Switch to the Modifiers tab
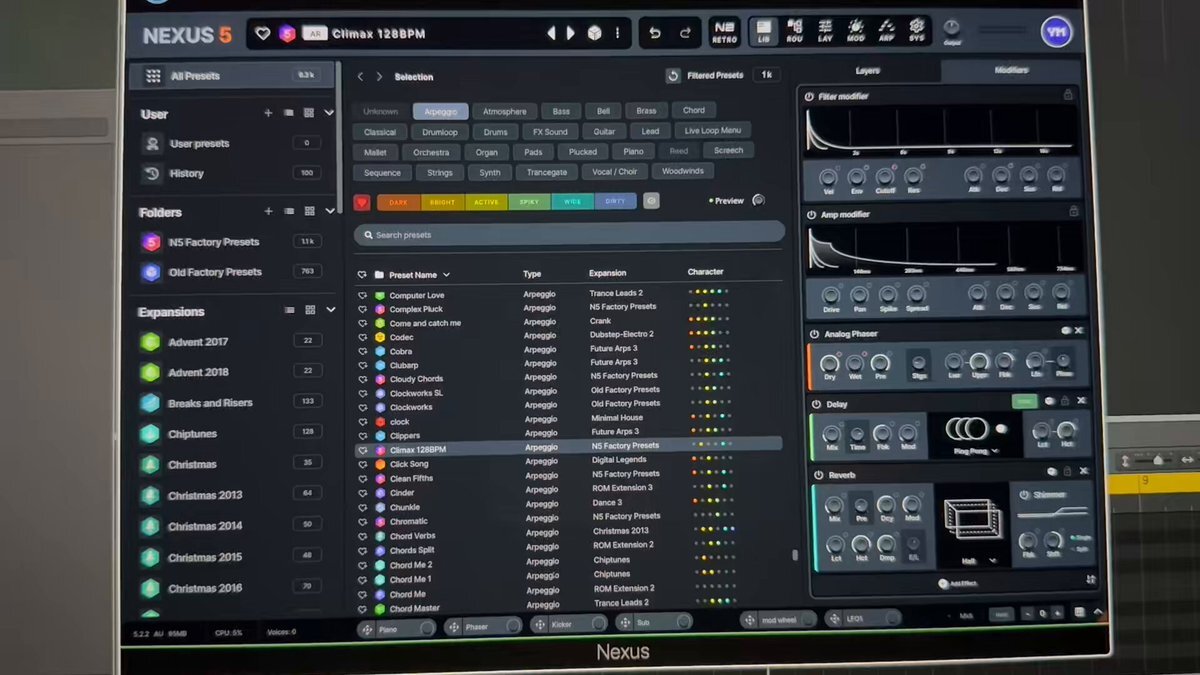 click(x=1011, y=71)
